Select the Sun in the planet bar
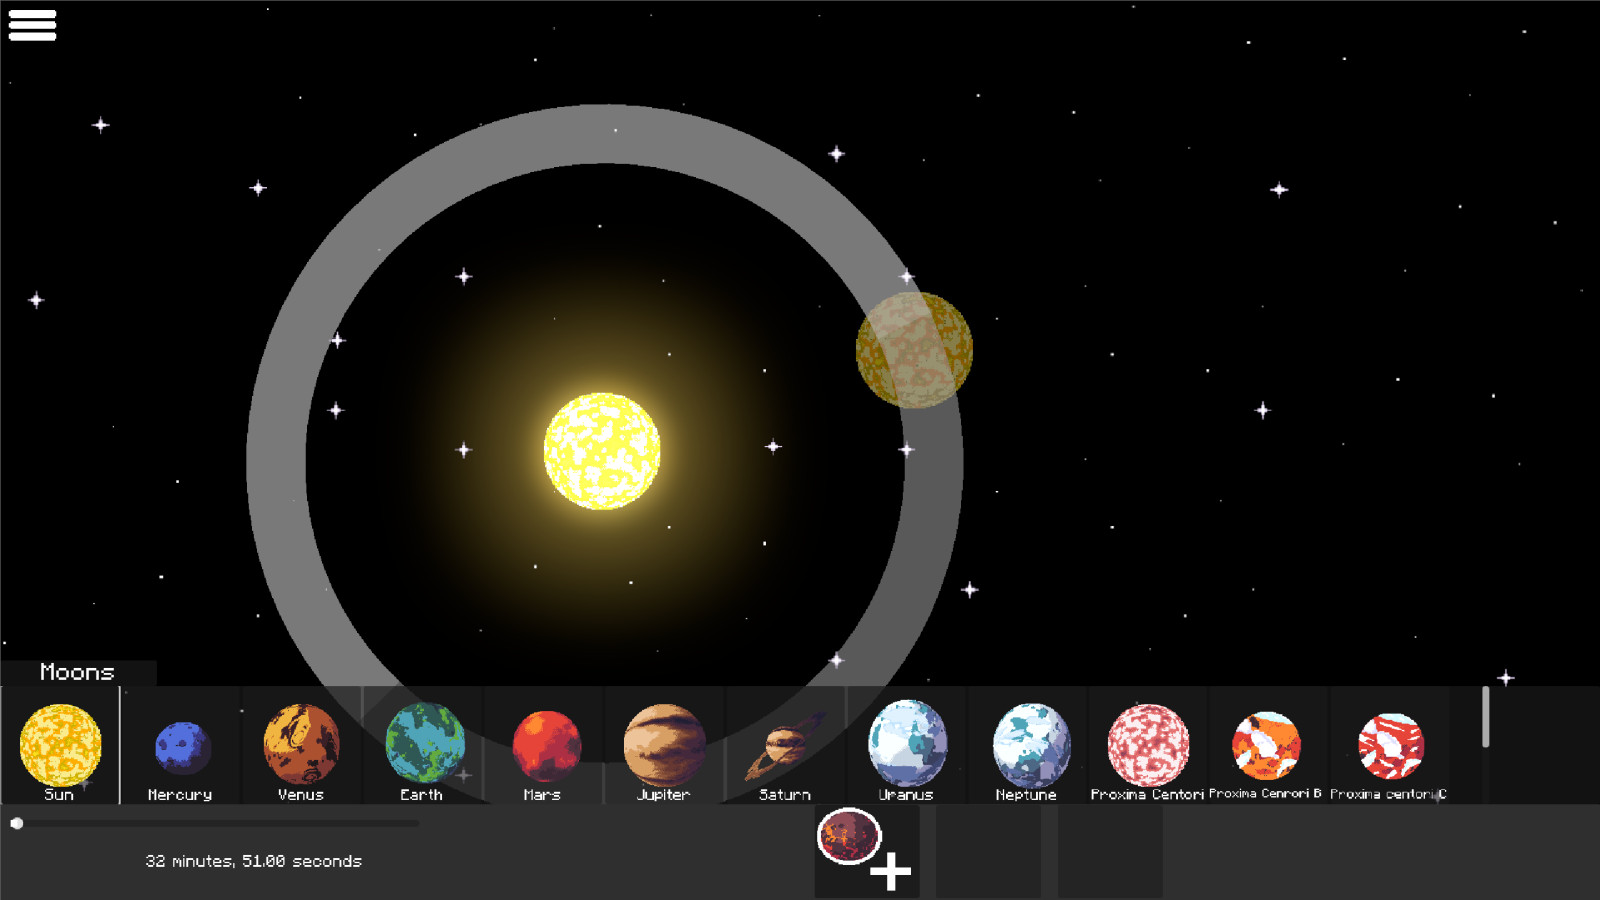The height and width of the screenshot is (900, 1600). click(x=60, y=745)
